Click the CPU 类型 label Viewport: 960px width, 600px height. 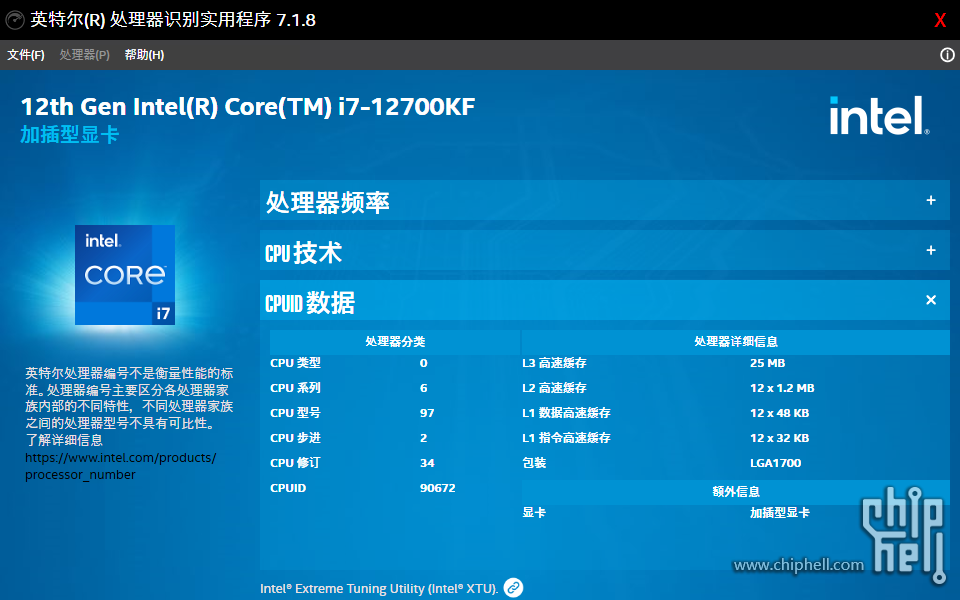(x=295, y=363)
